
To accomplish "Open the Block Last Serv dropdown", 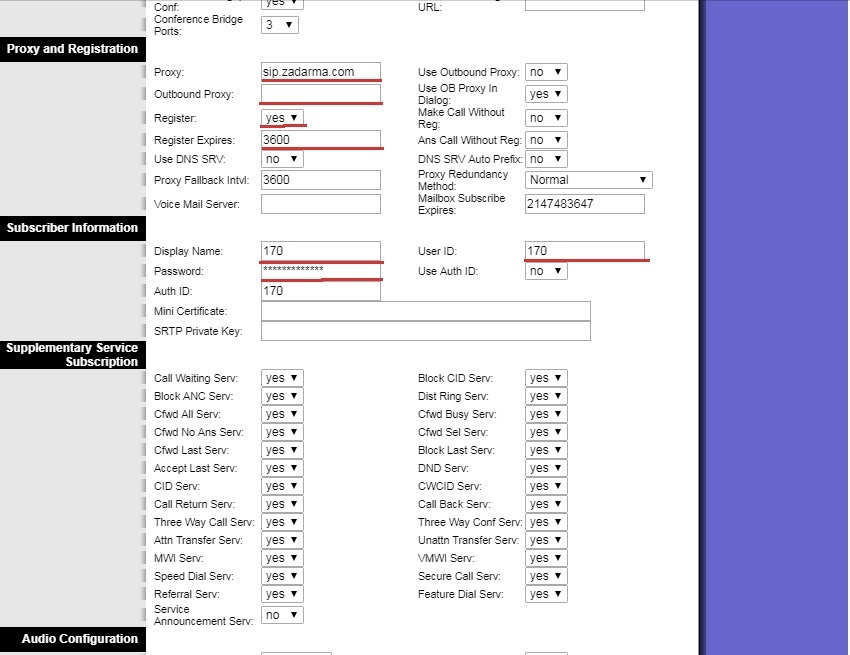I will (546, 450).
